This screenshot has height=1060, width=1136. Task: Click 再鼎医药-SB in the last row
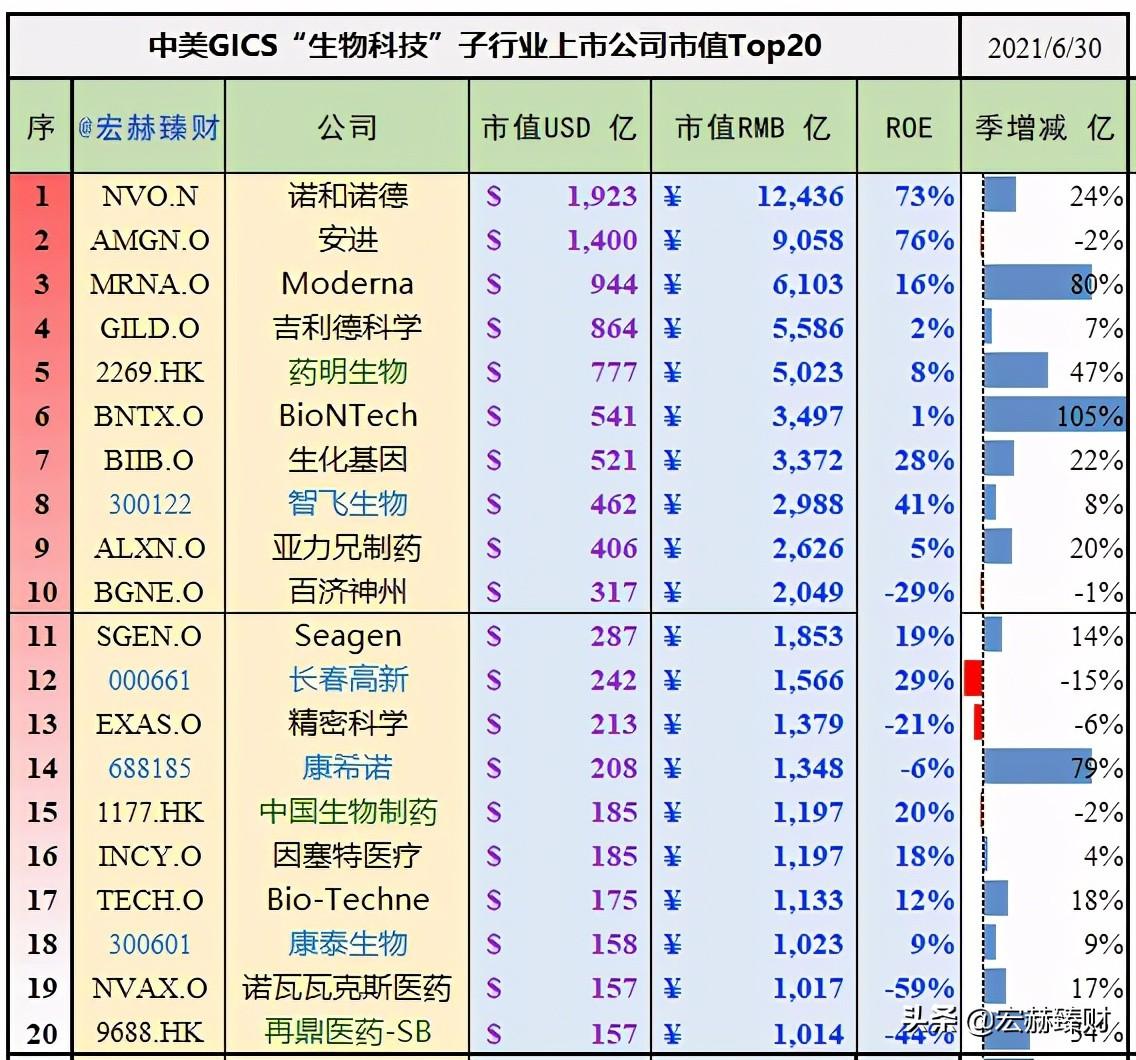pyautogui.click(x=347, y=1032)
